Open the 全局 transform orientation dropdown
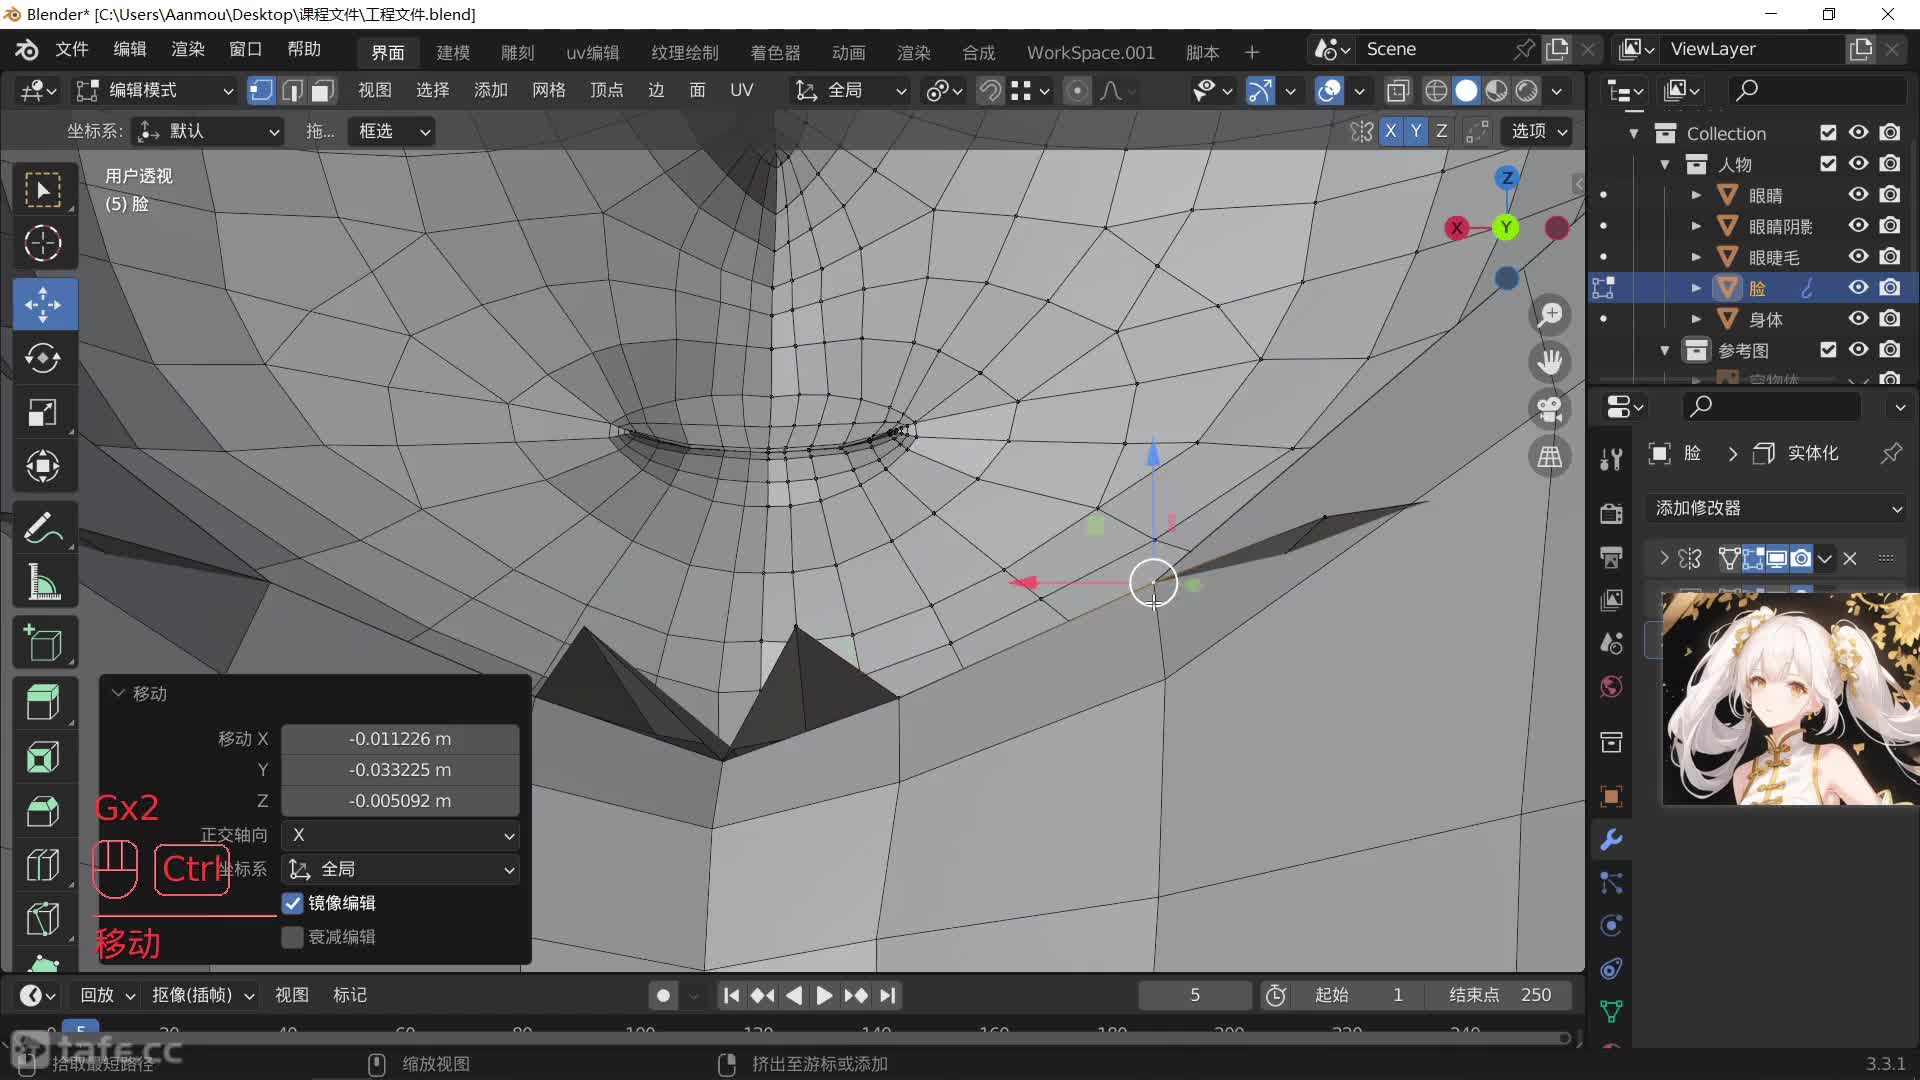The height and width of the screenshot is (1080, 1920). [x=851, y=91]
